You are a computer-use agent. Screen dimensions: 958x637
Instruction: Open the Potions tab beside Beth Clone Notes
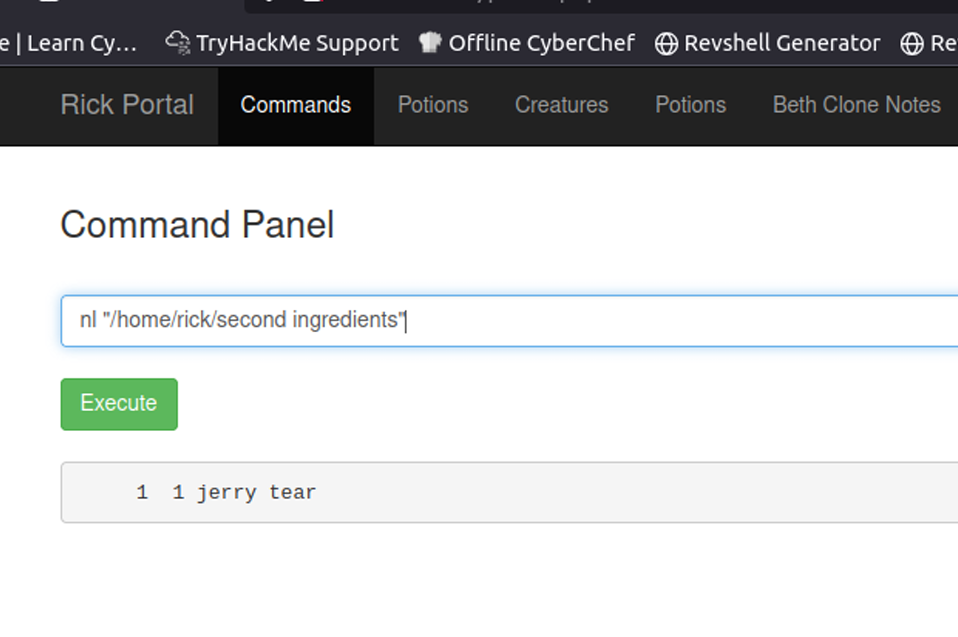click(690, 105)
